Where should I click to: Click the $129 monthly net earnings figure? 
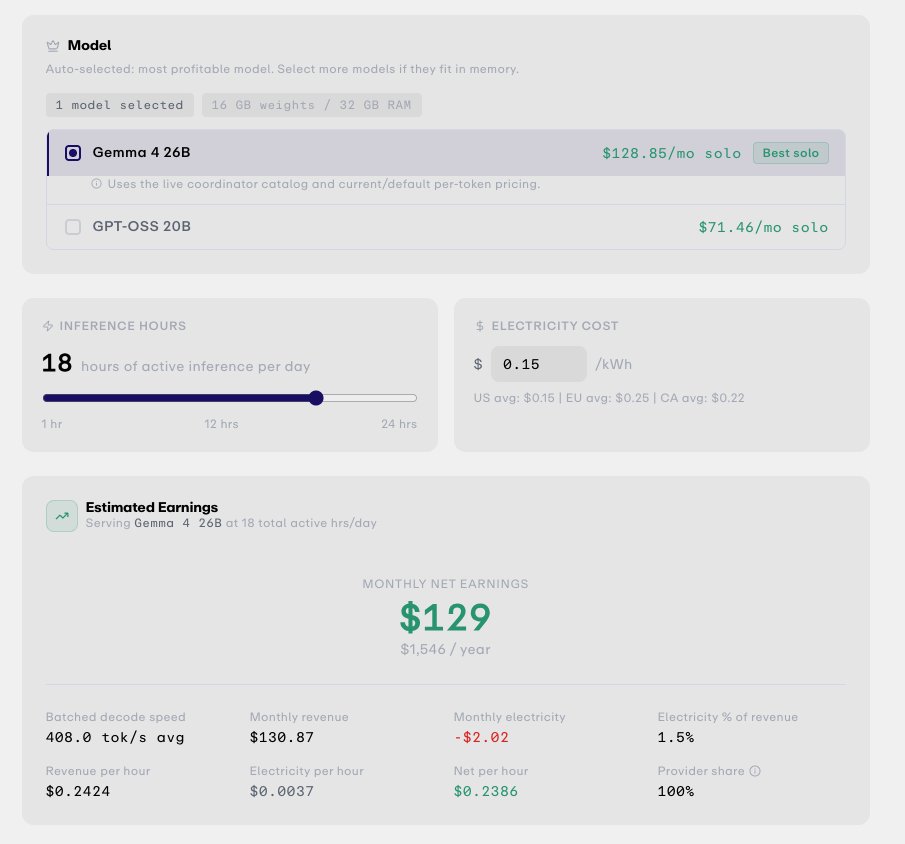tap(445, 617)
